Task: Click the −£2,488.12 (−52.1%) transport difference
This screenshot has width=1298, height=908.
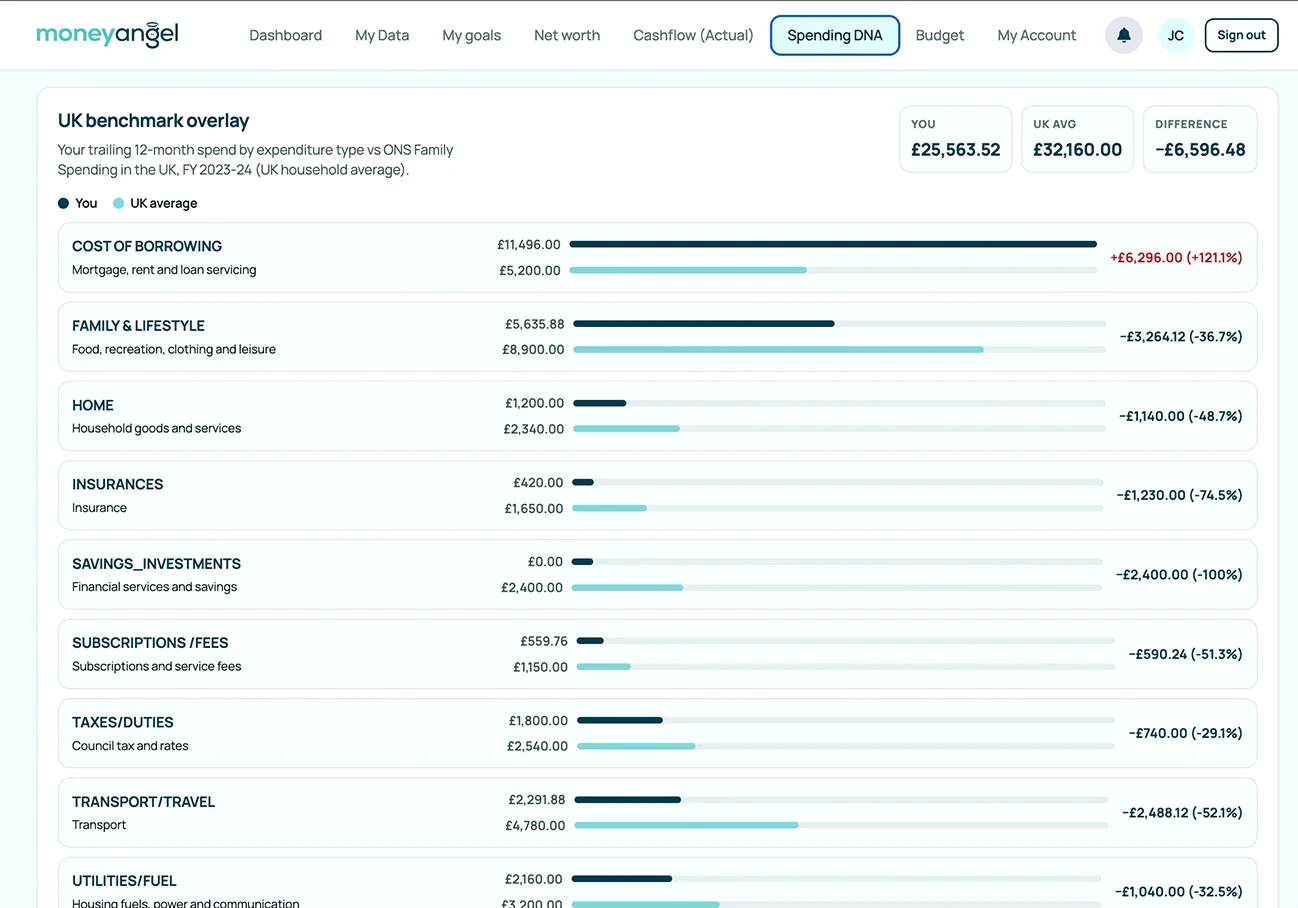Action: pyautogui.click(x=1182, y=813)
